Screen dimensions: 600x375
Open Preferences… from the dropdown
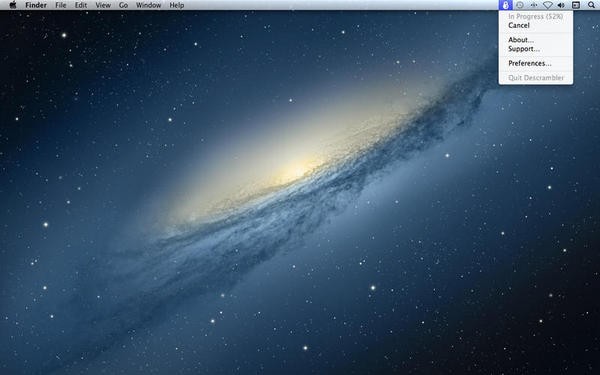(530, 64)
